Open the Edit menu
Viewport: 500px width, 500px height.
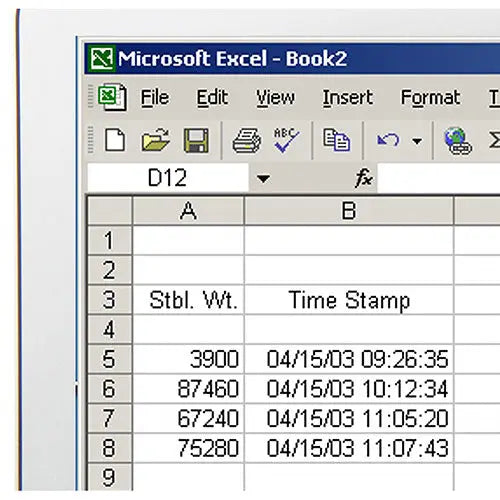[x=212, y=97]
